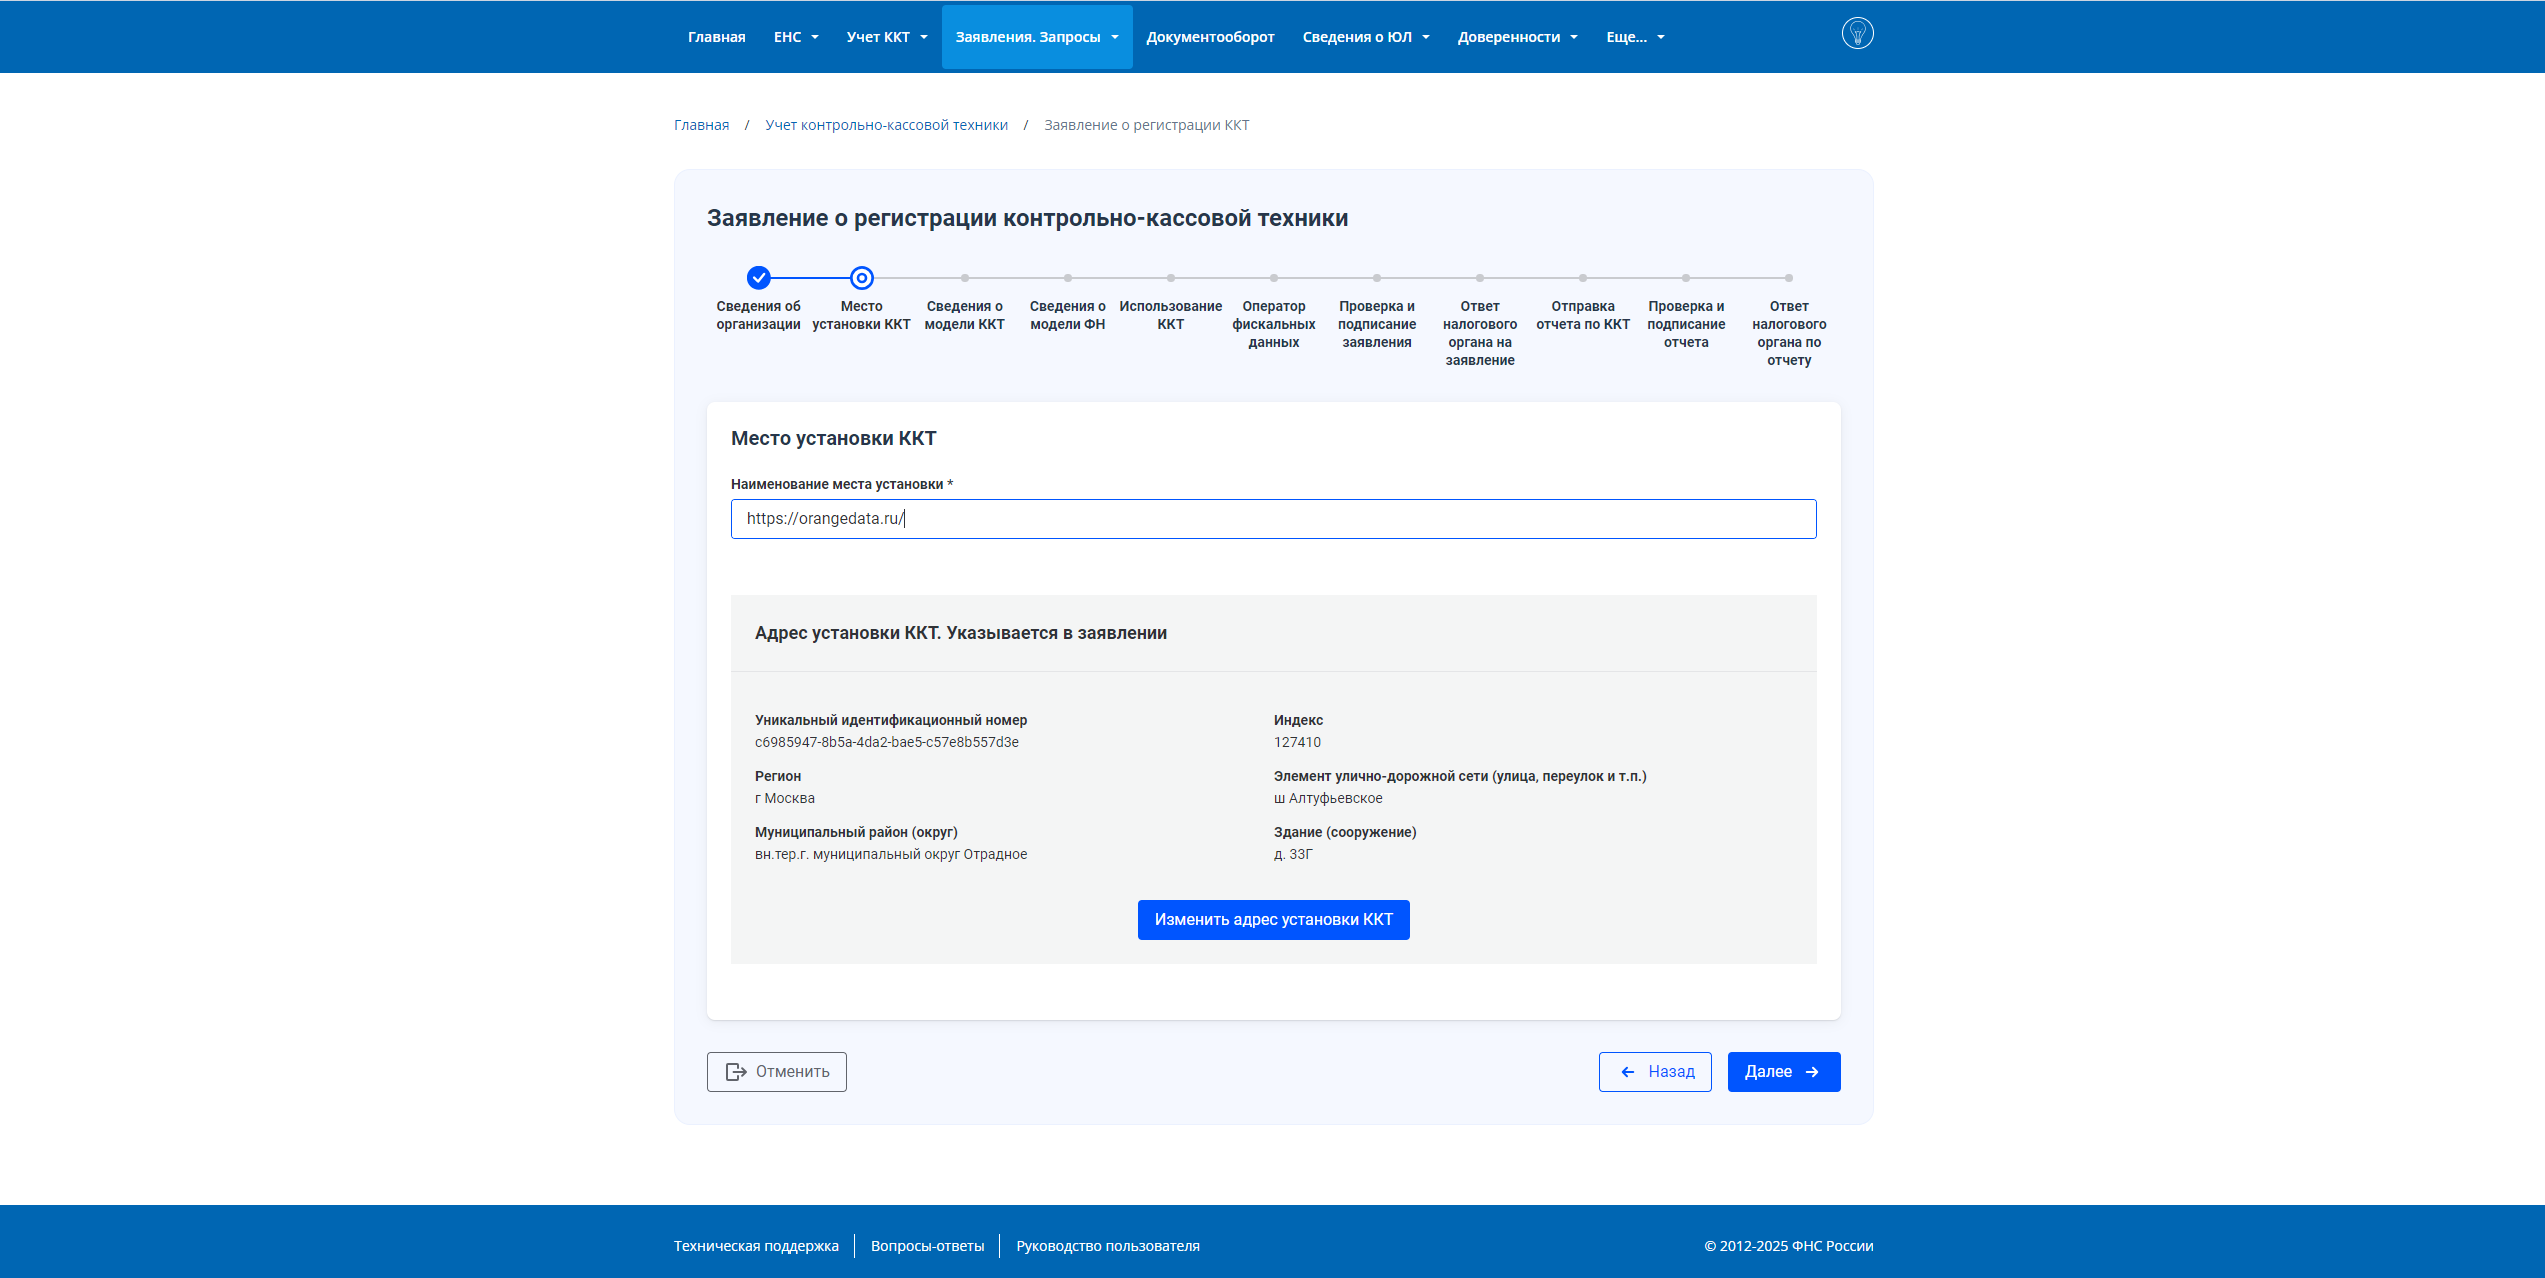The width and height of the screenshot is (2545, 1278).
Task: Click the completed 'Сведения об организации' step checkmark
Action: (x=759, y=277)
